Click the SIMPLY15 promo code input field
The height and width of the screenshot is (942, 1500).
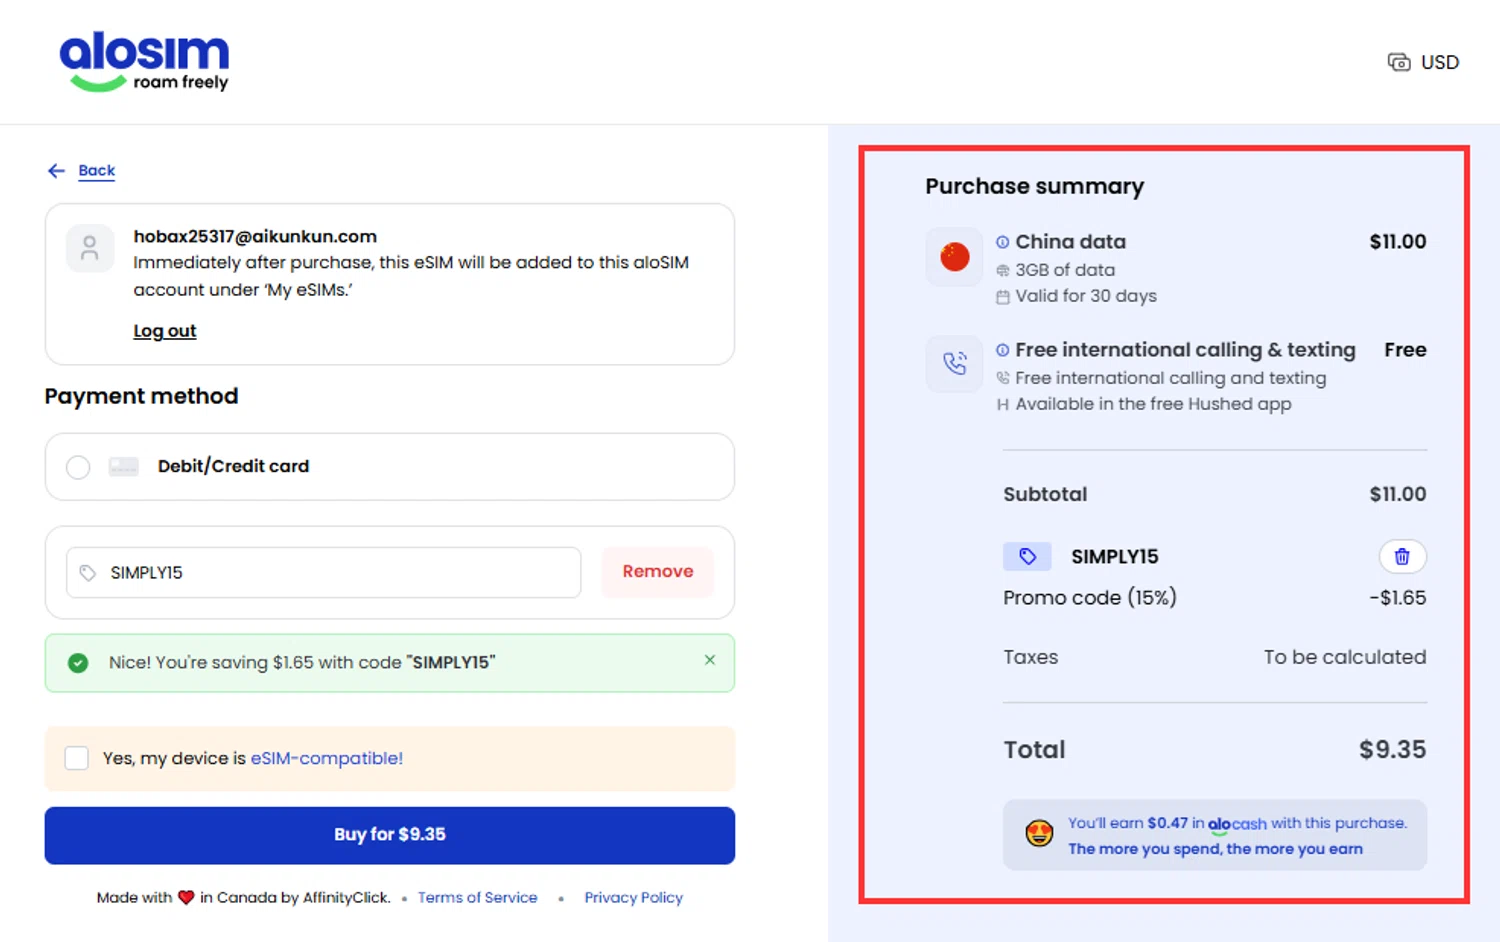click(x=323, y=572)
